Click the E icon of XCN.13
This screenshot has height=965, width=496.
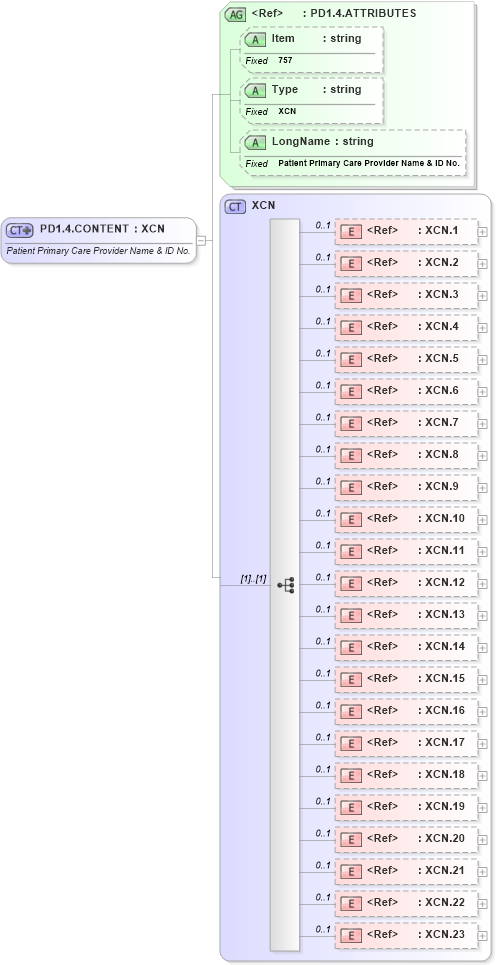pyautogui.click(x=351, y=616)
